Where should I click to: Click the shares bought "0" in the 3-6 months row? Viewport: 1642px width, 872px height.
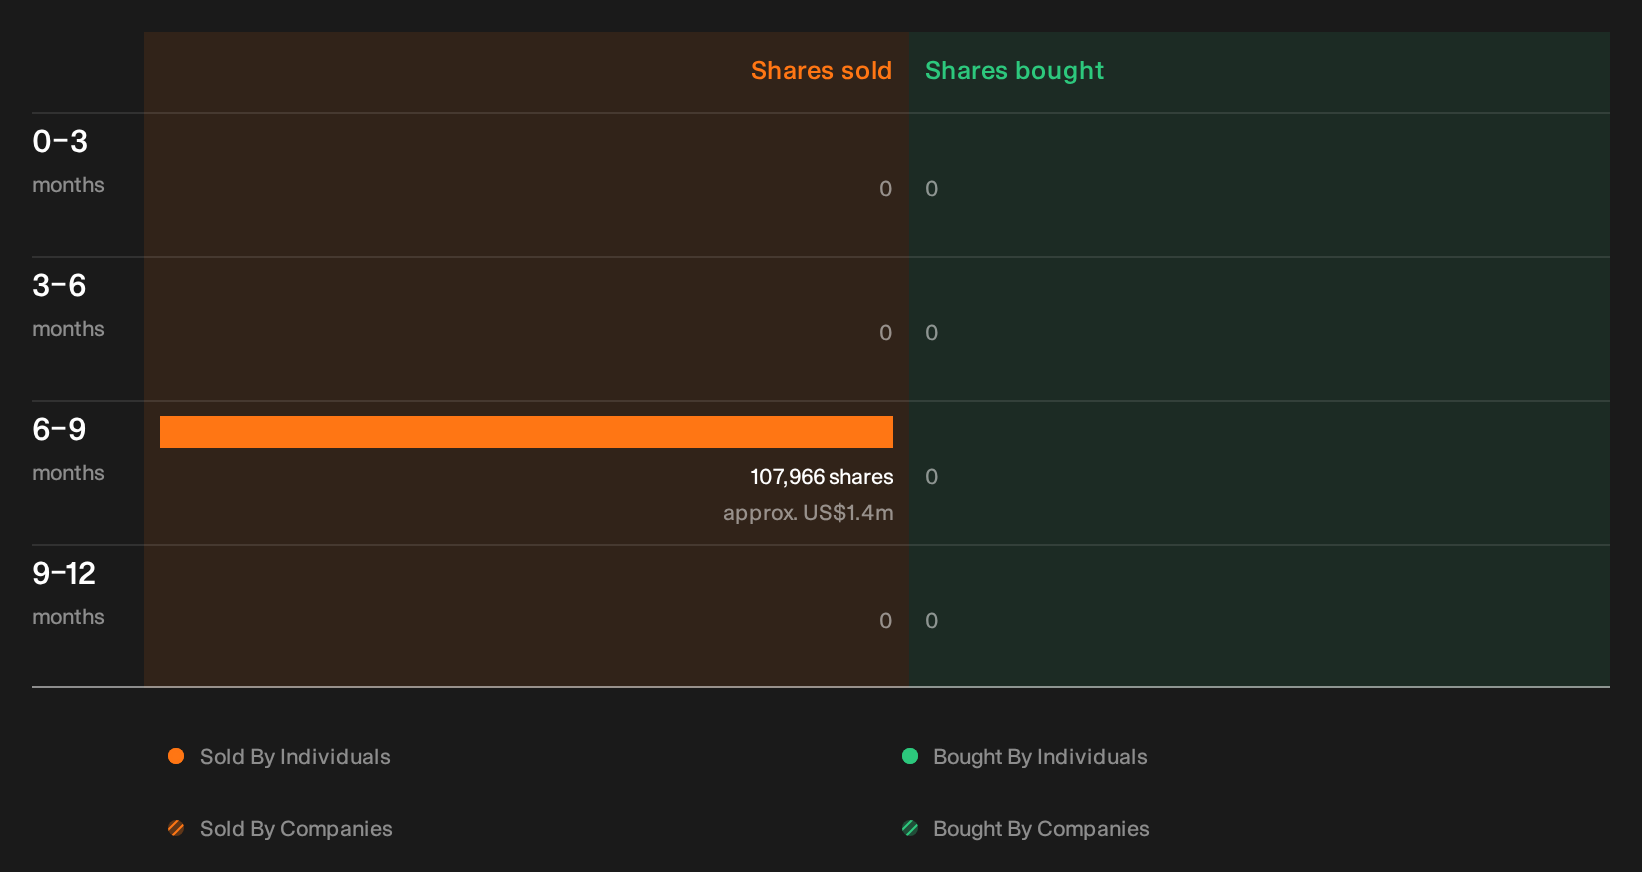pyautogui.click(x=931, y=333)
